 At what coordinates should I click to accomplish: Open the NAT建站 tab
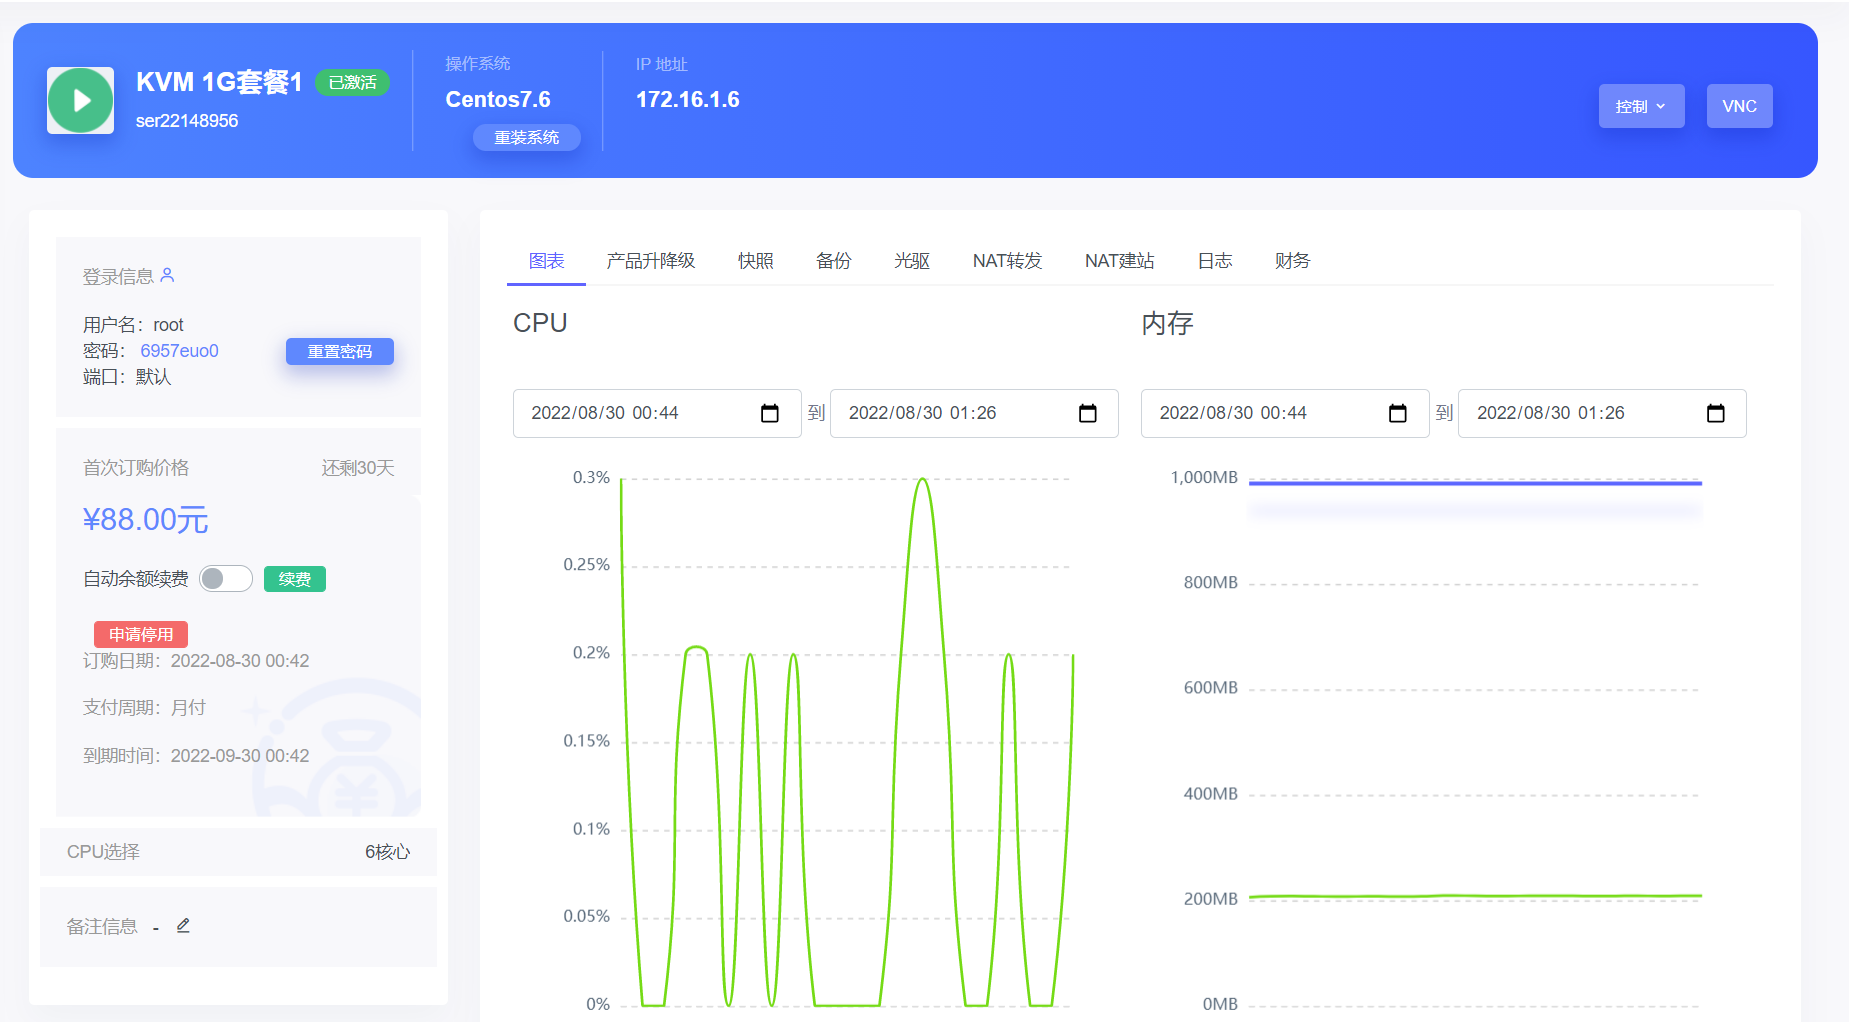(1120, 261)
